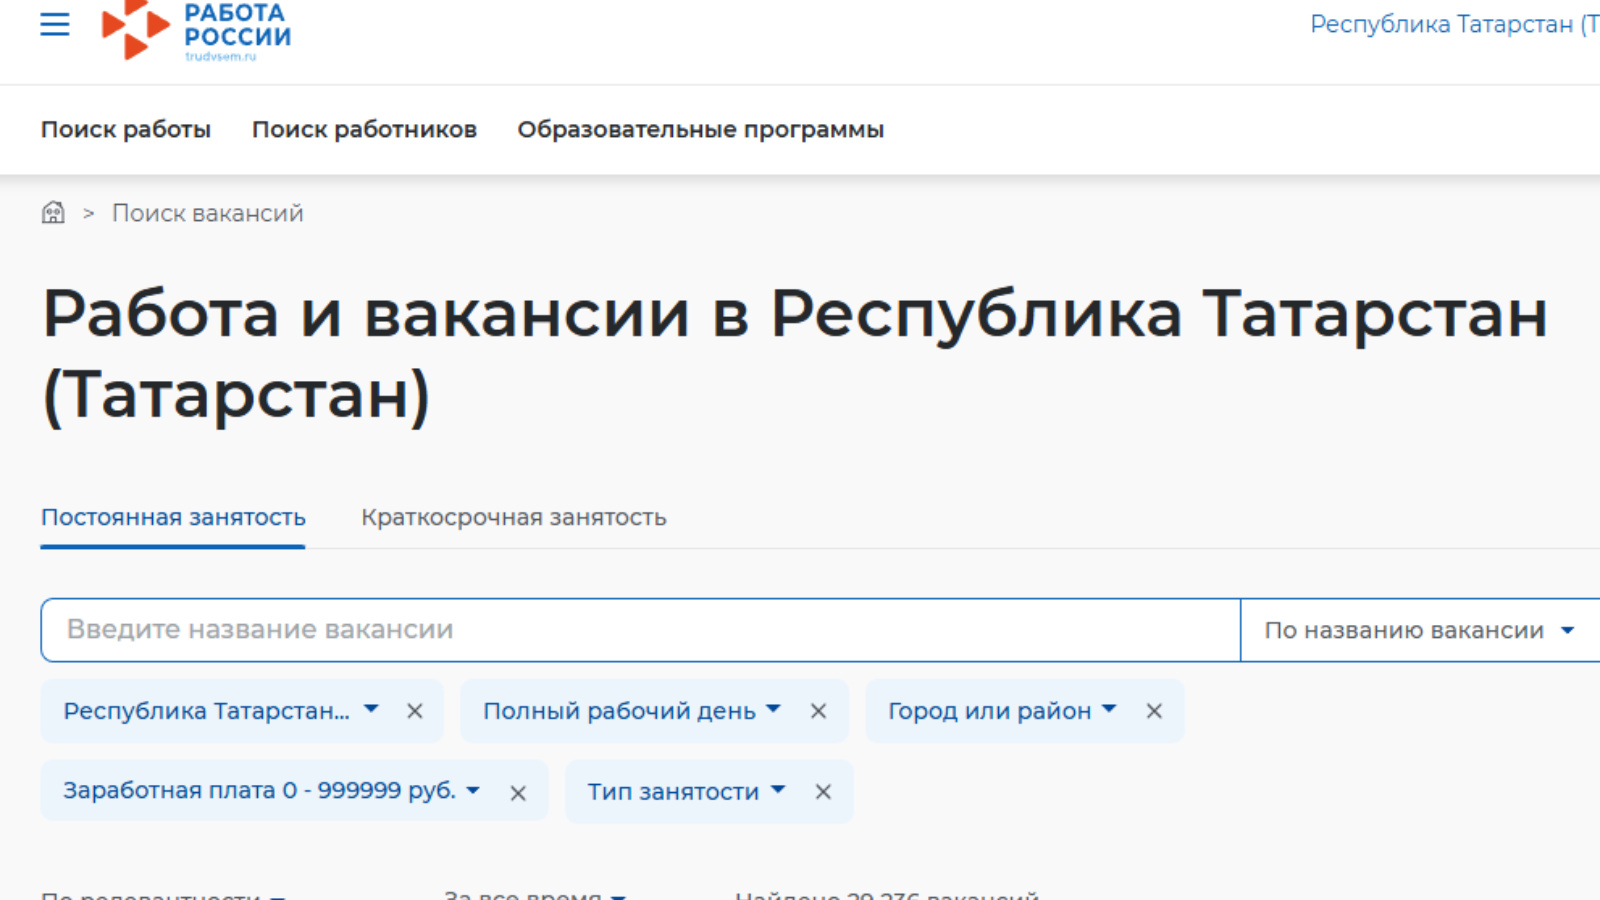1600x900 pixels.
Task: Remove the Полный рабочий день filter
Action: click(x=818, y=711)
